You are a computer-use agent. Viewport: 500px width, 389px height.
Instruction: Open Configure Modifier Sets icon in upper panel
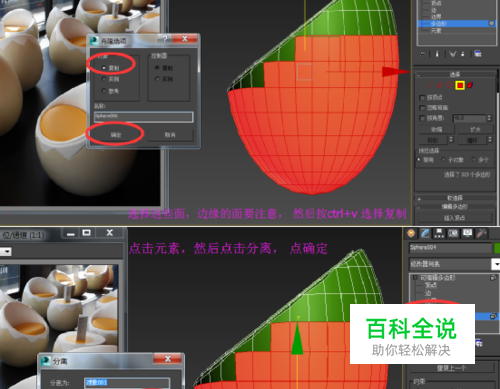(478, 54)
